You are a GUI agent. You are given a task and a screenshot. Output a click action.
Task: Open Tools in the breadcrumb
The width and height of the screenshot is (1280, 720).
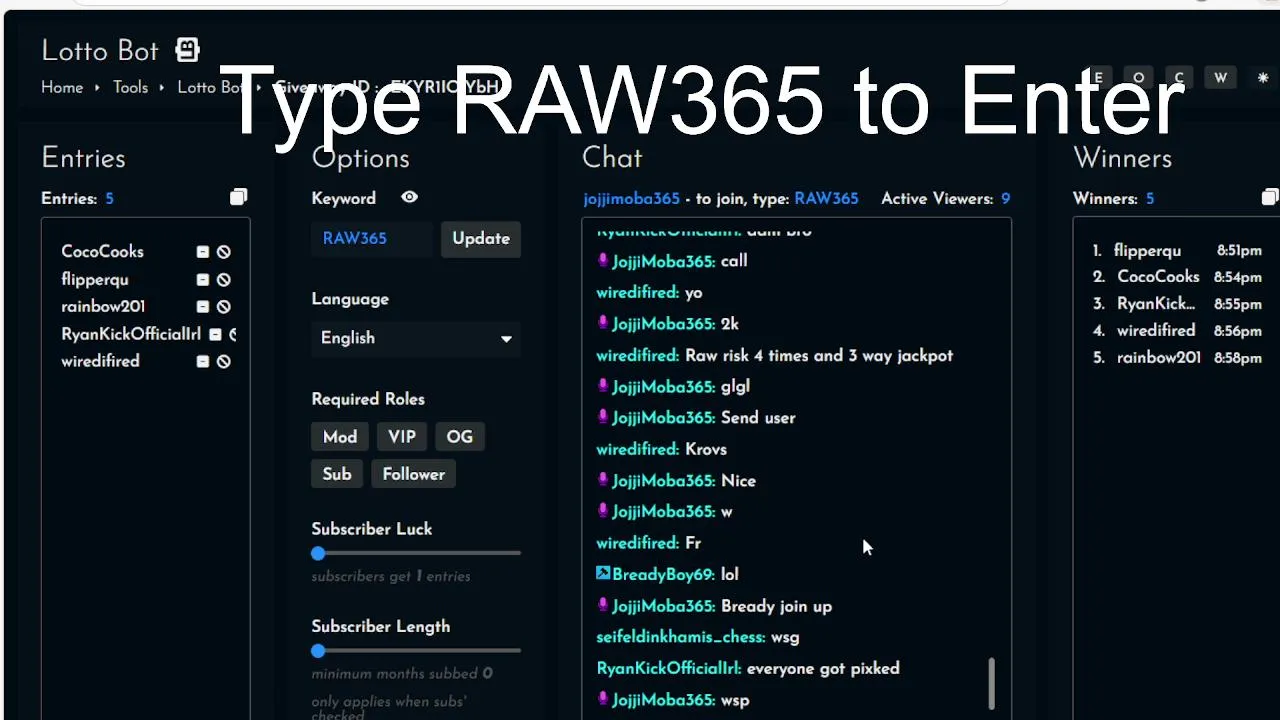coord(130,88)
